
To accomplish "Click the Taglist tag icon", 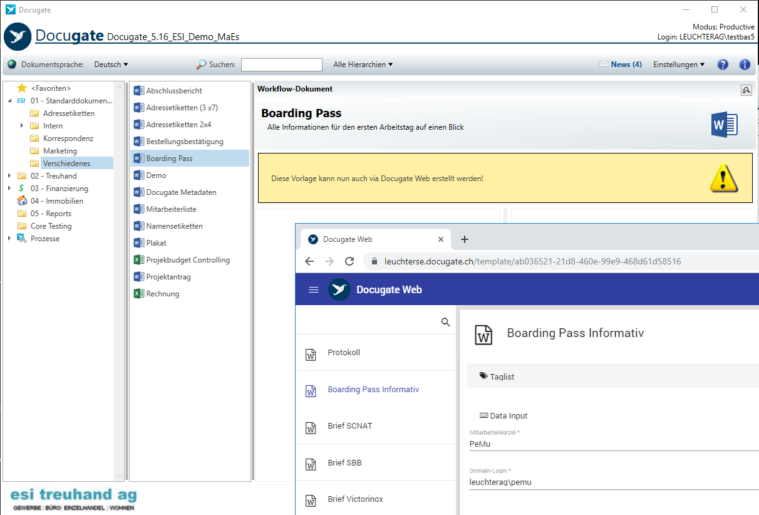I will (483, 376).
